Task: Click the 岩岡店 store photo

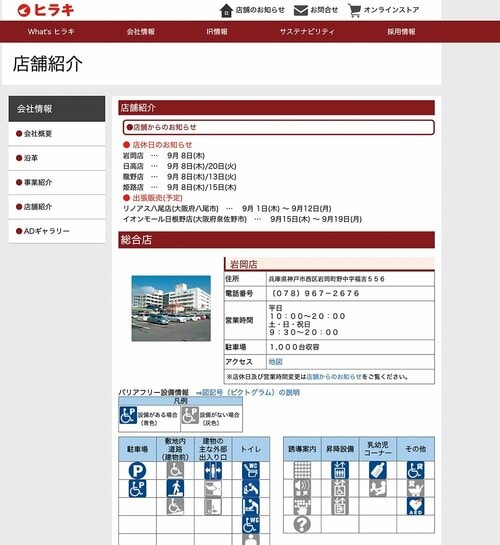Action: click(171, 308)
